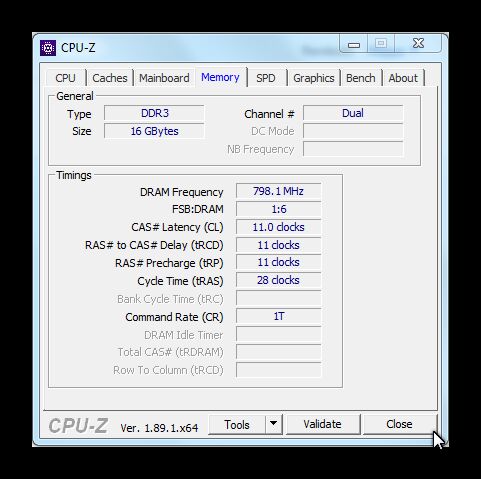Go to the Bench tab
The height and width of the screenshot is (479, 481).
361,78
